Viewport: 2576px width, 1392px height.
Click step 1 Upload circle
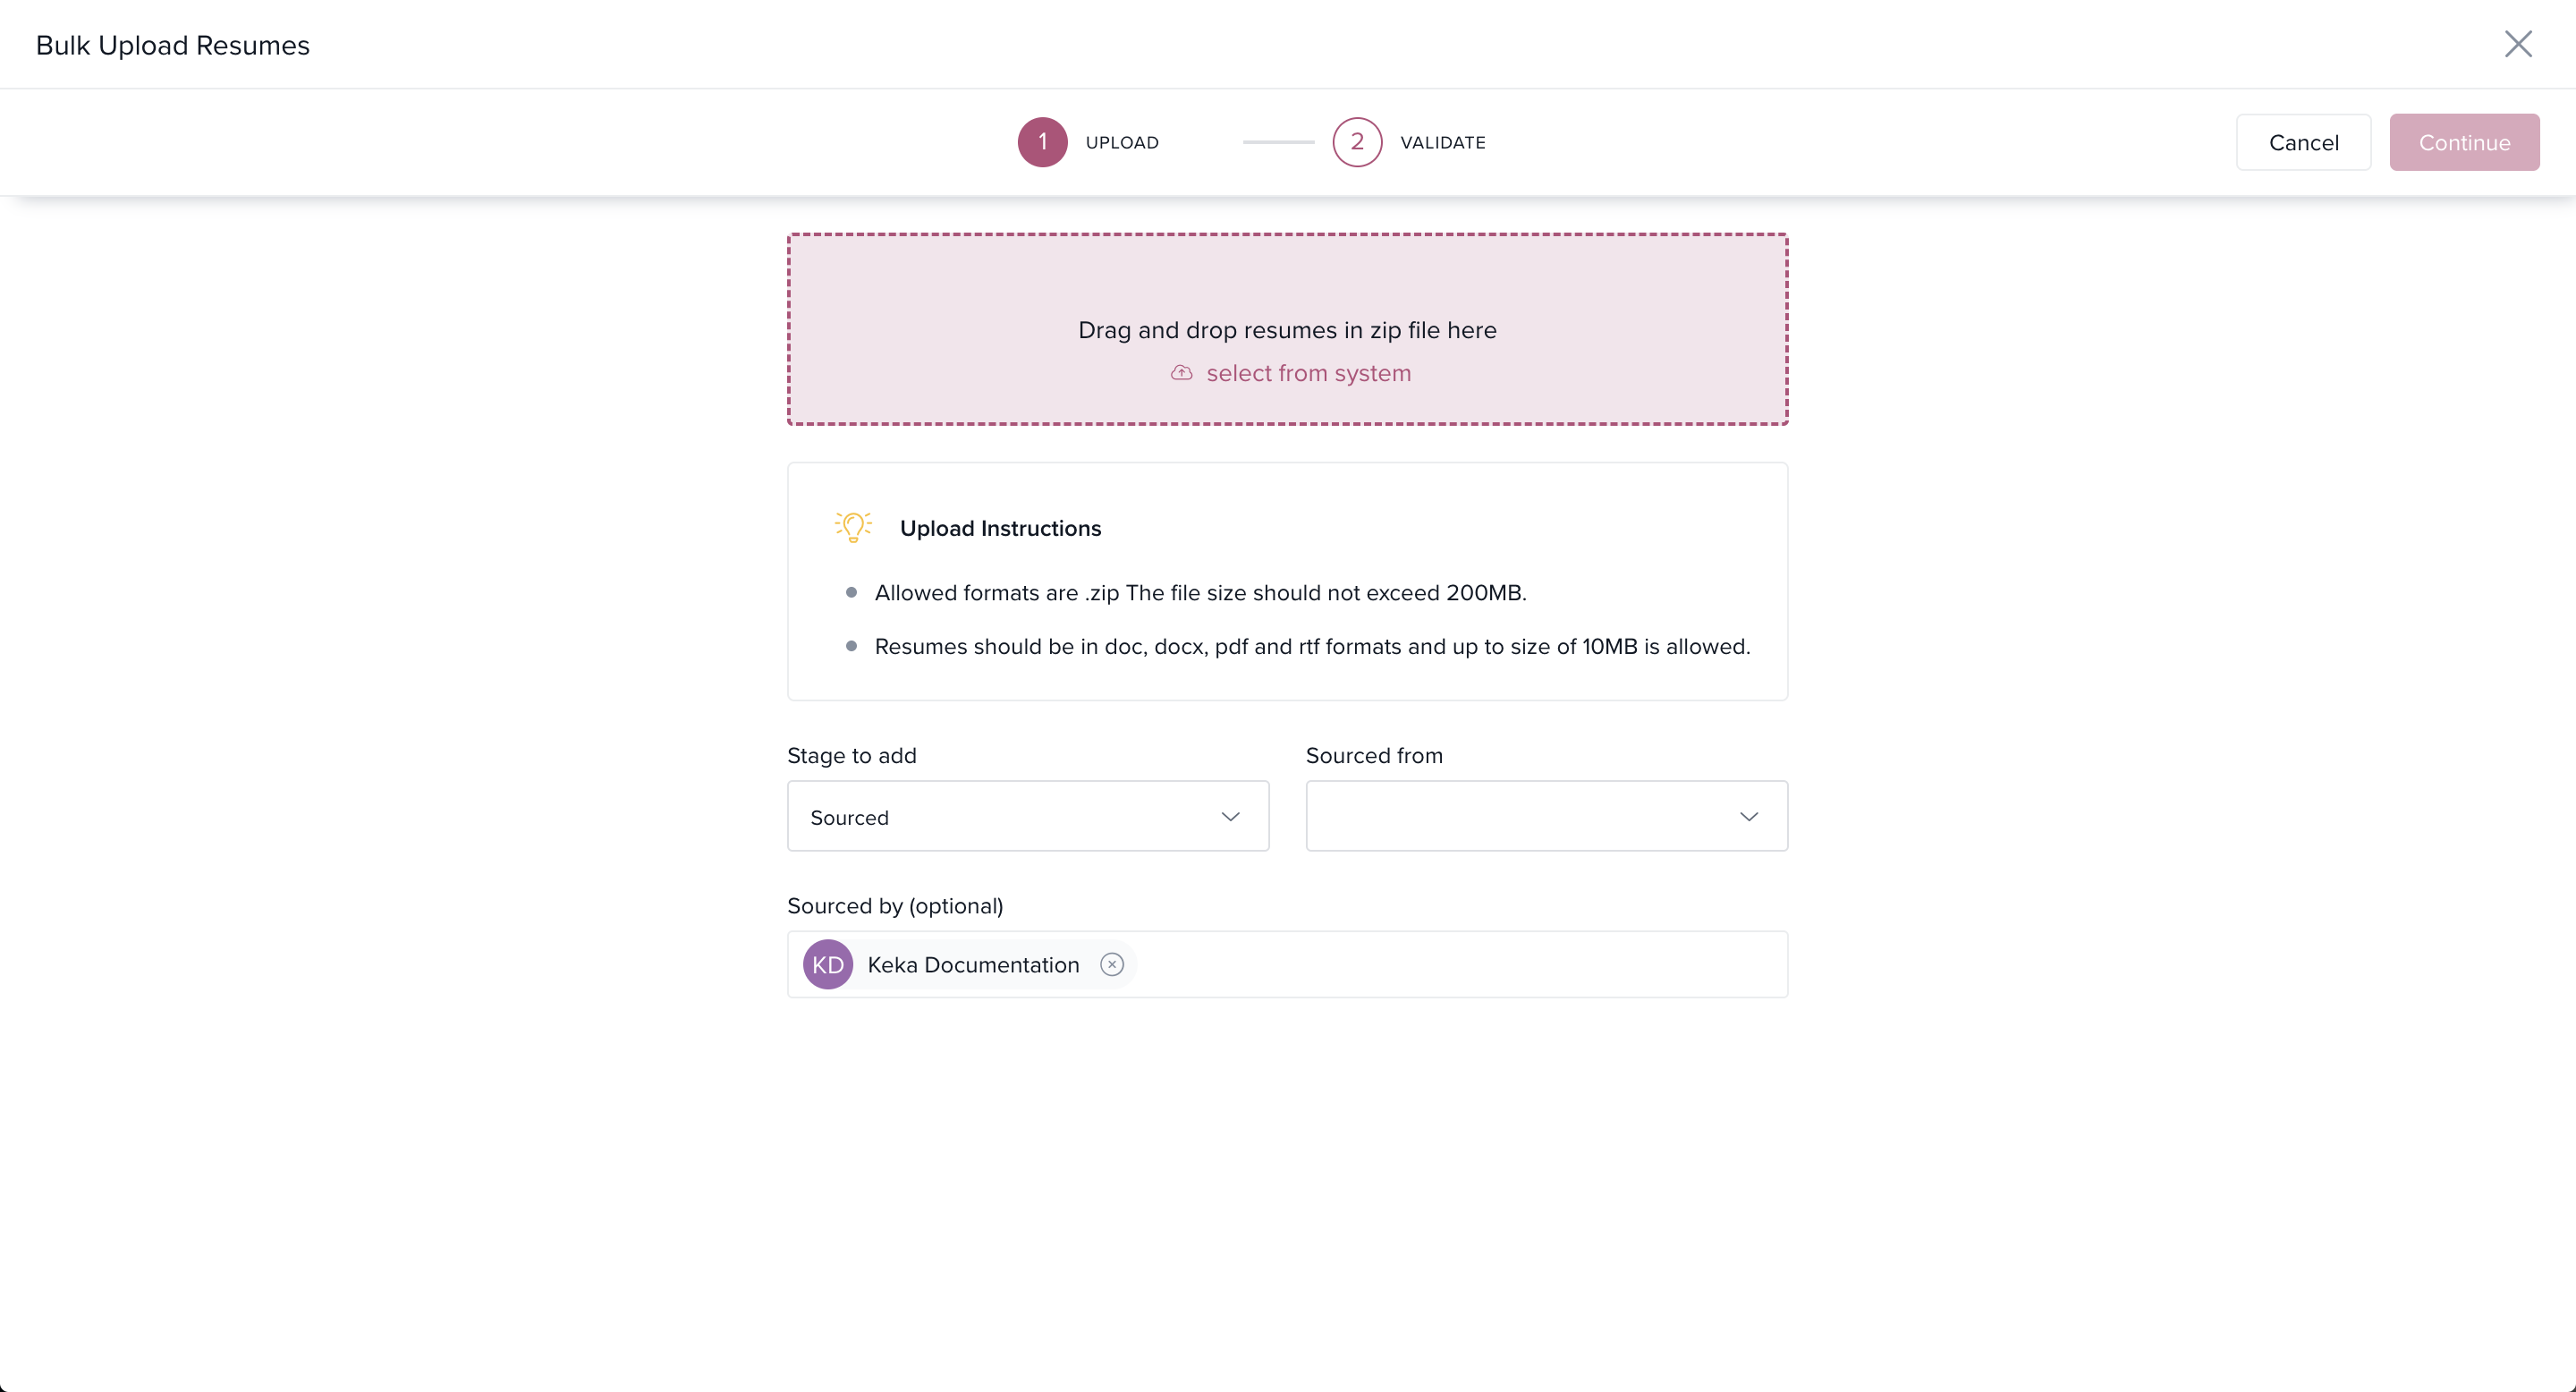(x=1042, y=142)
